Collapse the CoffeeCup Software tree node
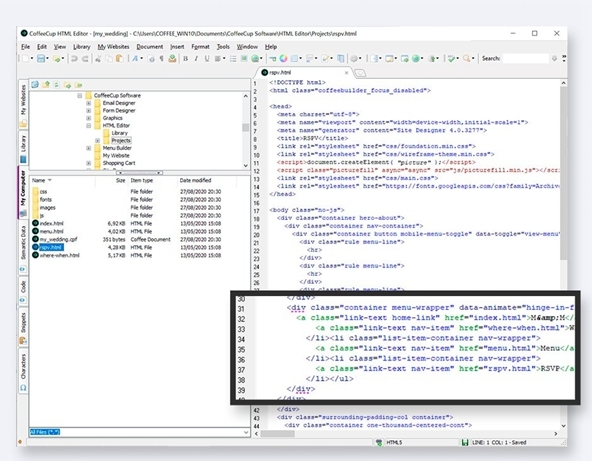Screen dimensions: 592x461 (80, 96)
